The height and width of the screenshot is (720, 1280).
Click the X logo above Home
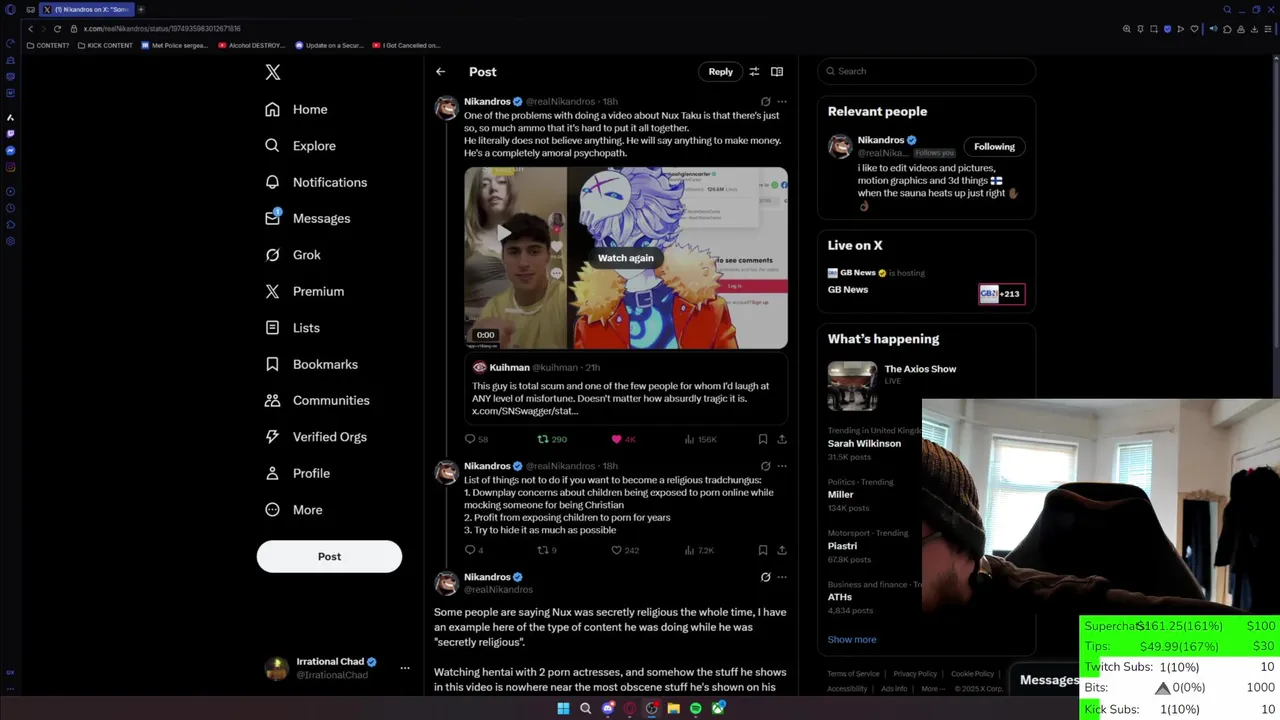(x=272, y=72)
